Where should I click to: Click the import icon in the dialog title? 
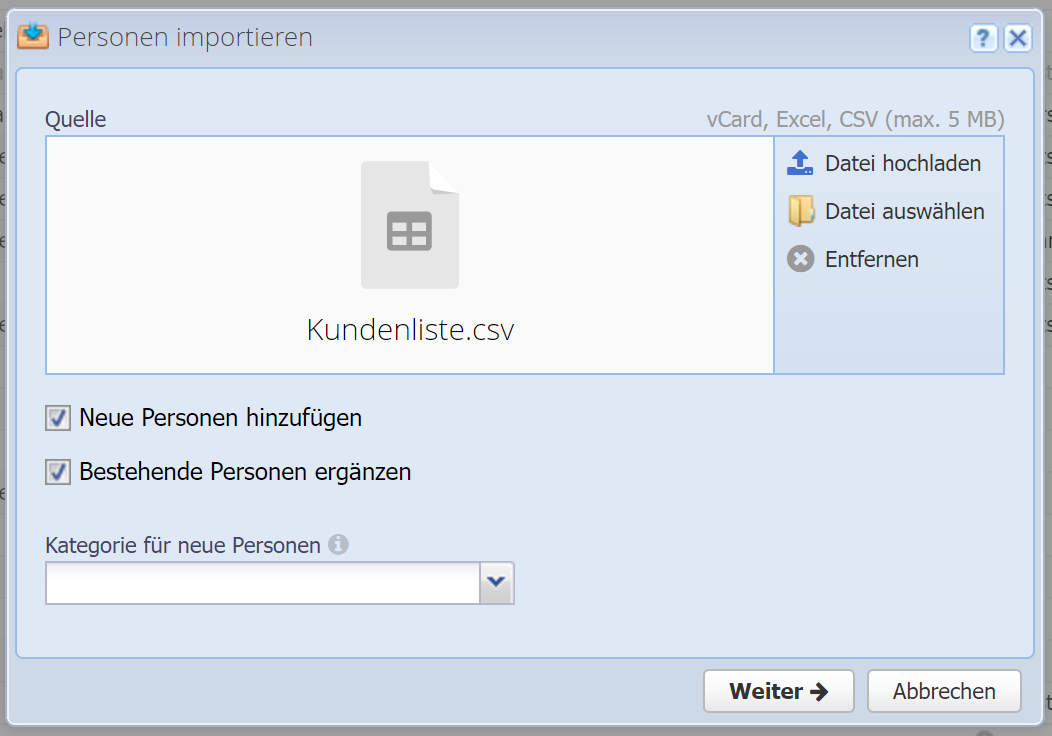click(33, 37)
